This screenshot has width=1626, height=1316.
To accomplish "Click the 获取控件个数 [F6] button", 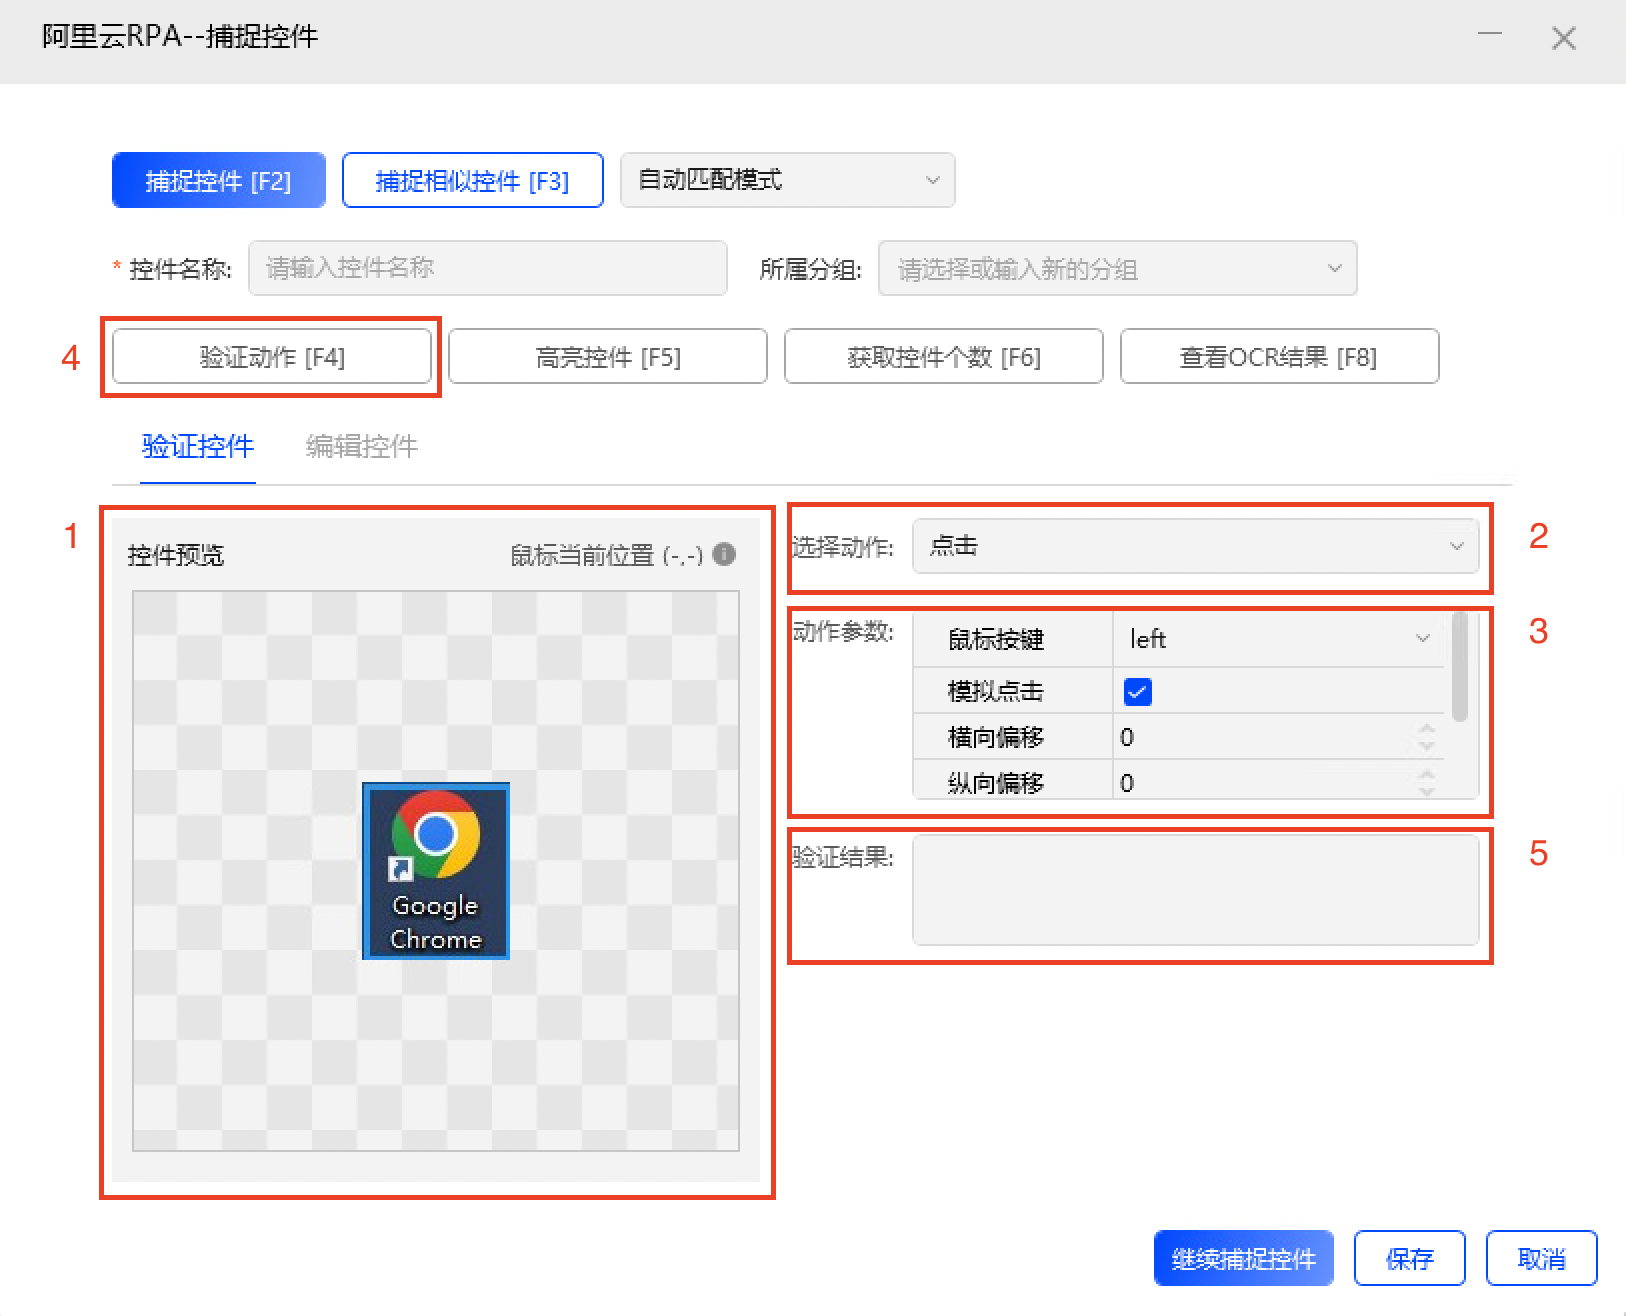I will point(943,357).
